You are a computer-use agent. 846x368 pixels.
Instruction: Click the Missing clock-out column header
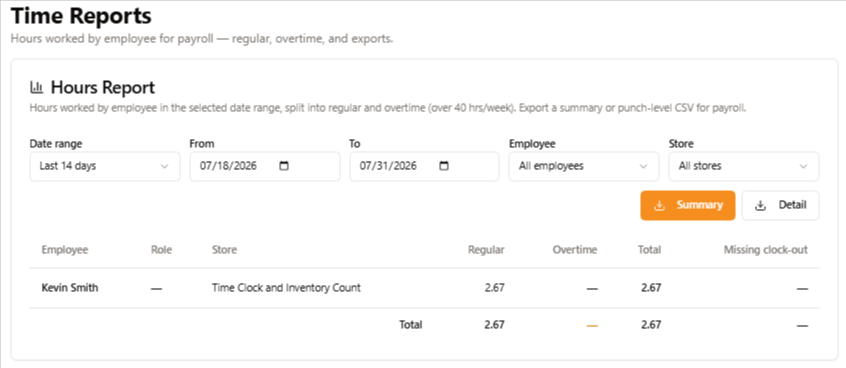click(766, 250)
